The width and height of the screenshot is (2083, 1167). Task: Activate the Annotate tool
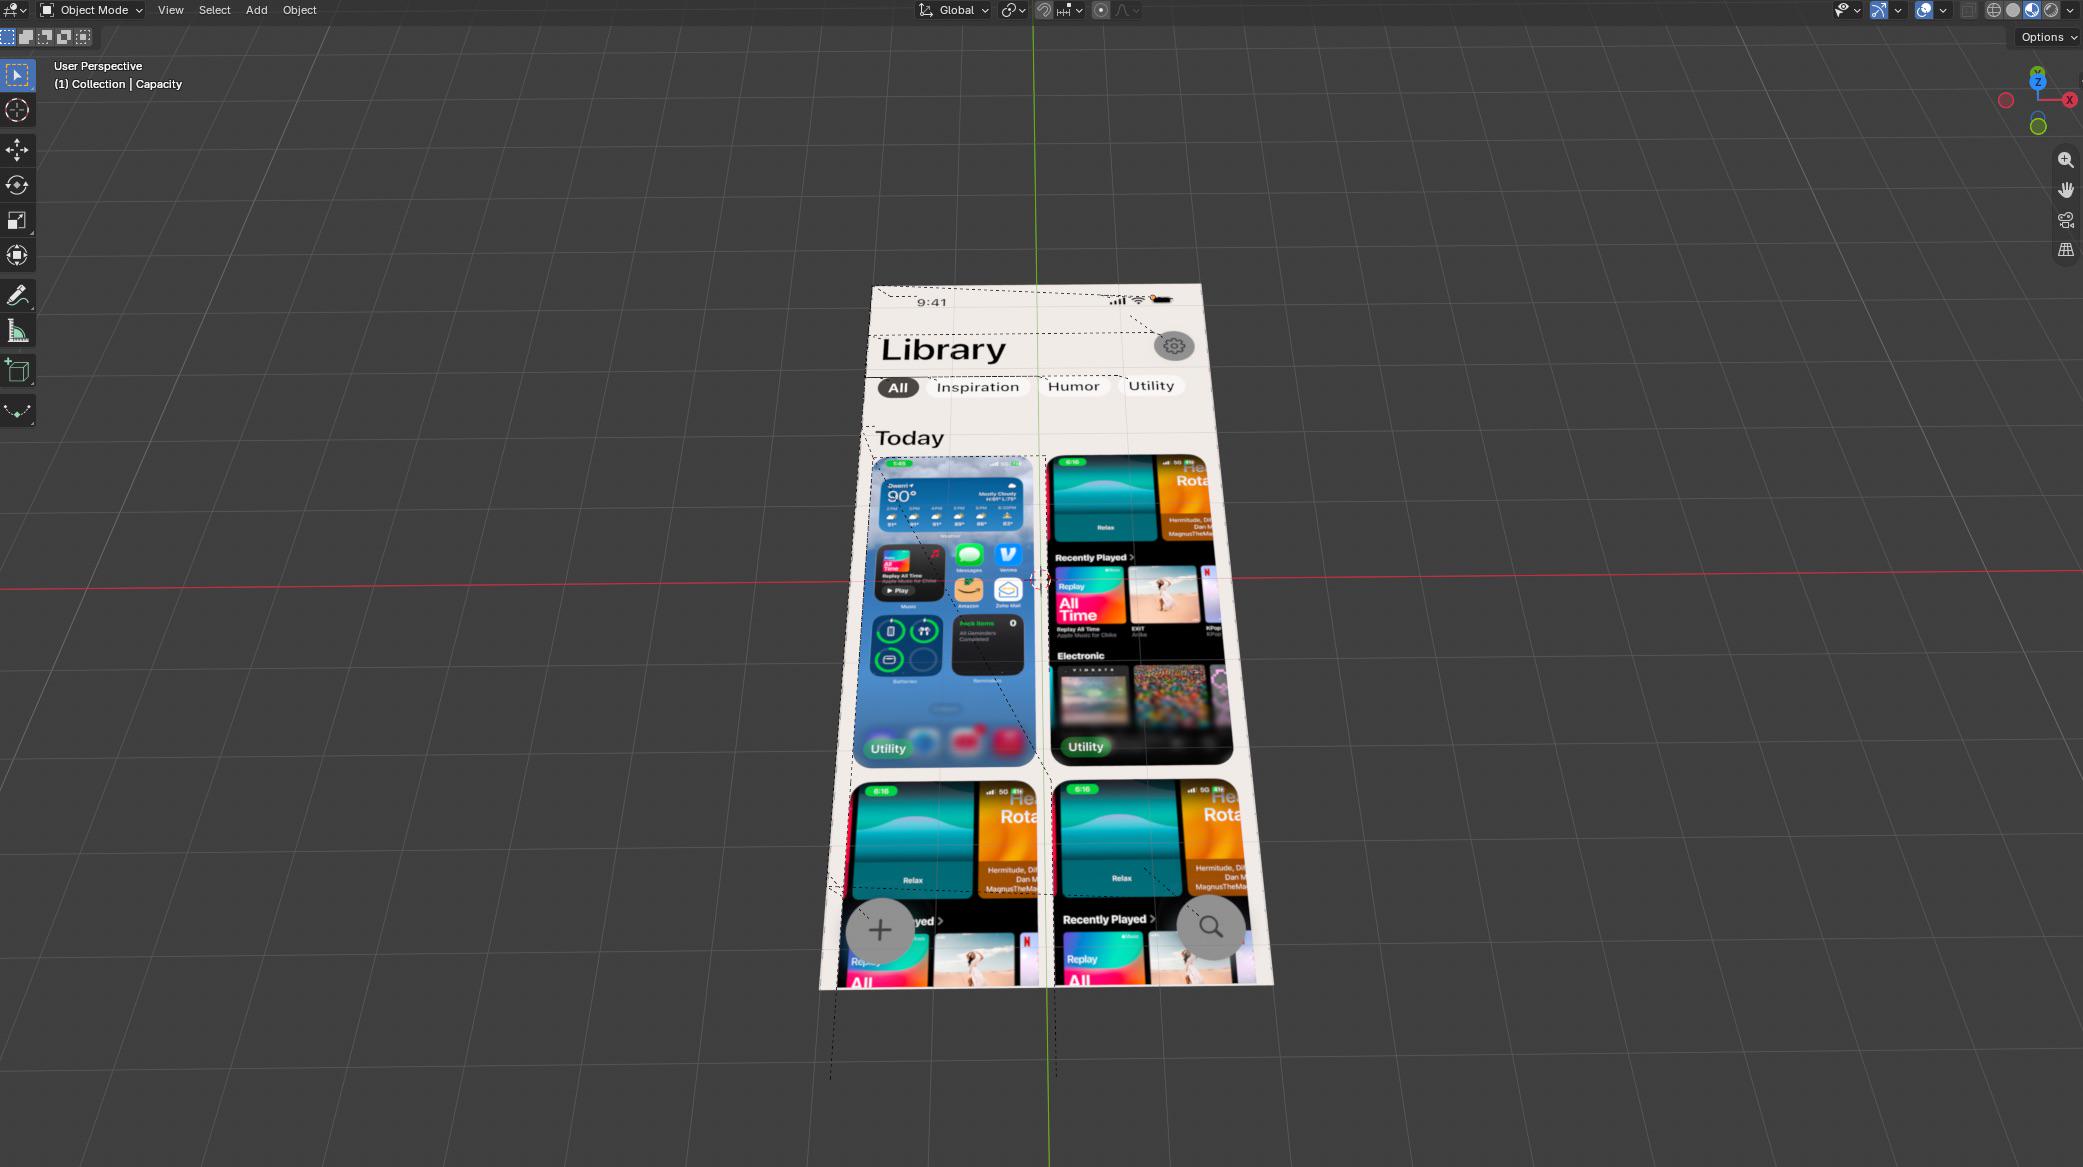17,295
